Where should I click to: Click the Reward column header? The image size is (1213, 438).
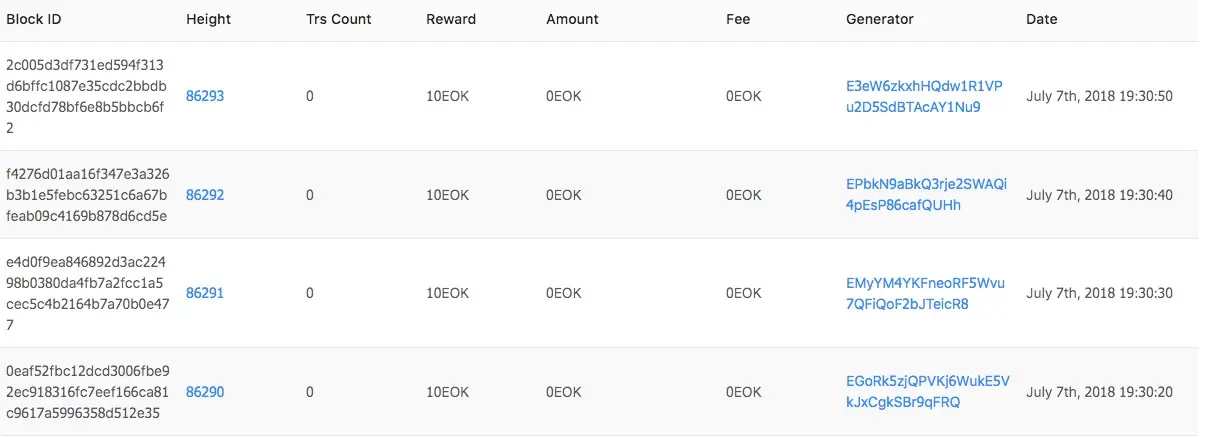tap(451, 19)
